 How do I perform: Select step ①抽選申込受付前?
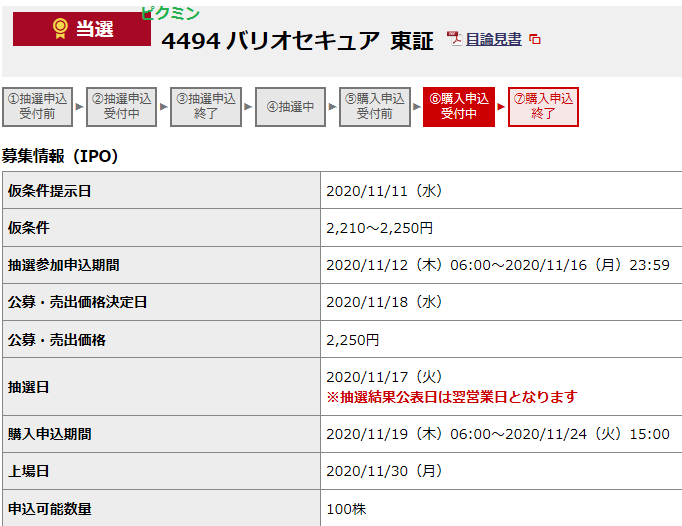tap(37, 107)
